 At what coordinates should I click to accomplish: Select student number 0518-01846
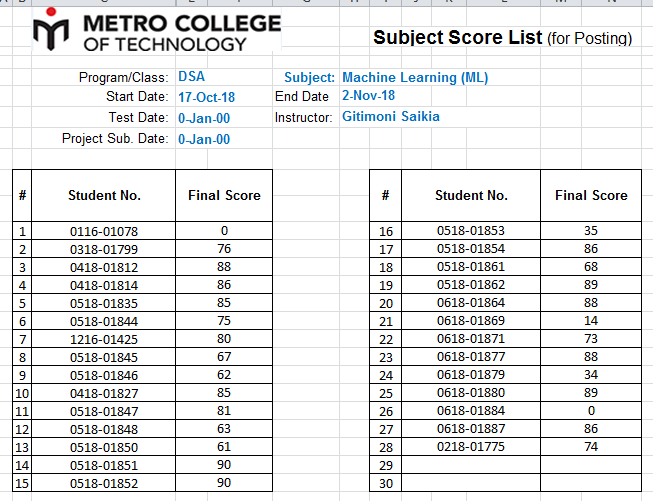click(x=104, y=375)
